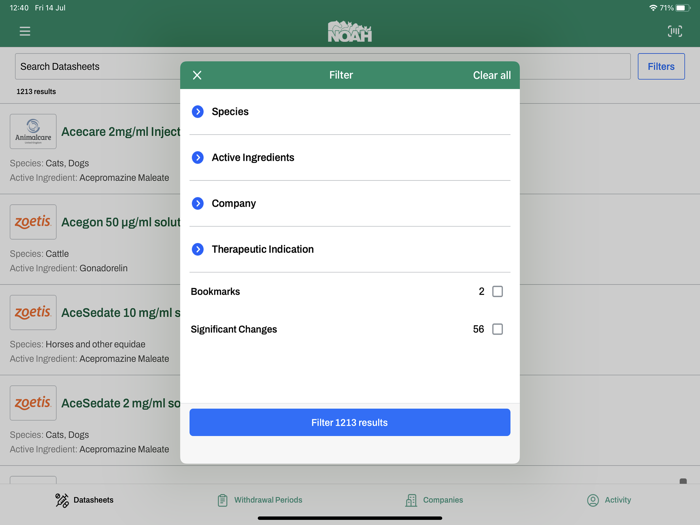
Task: Open AceSedate 2 mg/ml datasheet title
Action: coord(121,403)
